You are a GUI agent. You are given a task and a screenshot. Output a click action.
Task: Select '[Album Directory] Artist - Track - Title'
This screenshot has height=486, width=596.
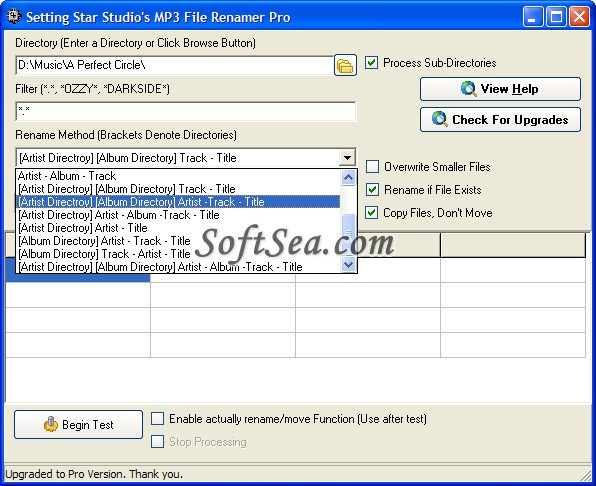178,241
